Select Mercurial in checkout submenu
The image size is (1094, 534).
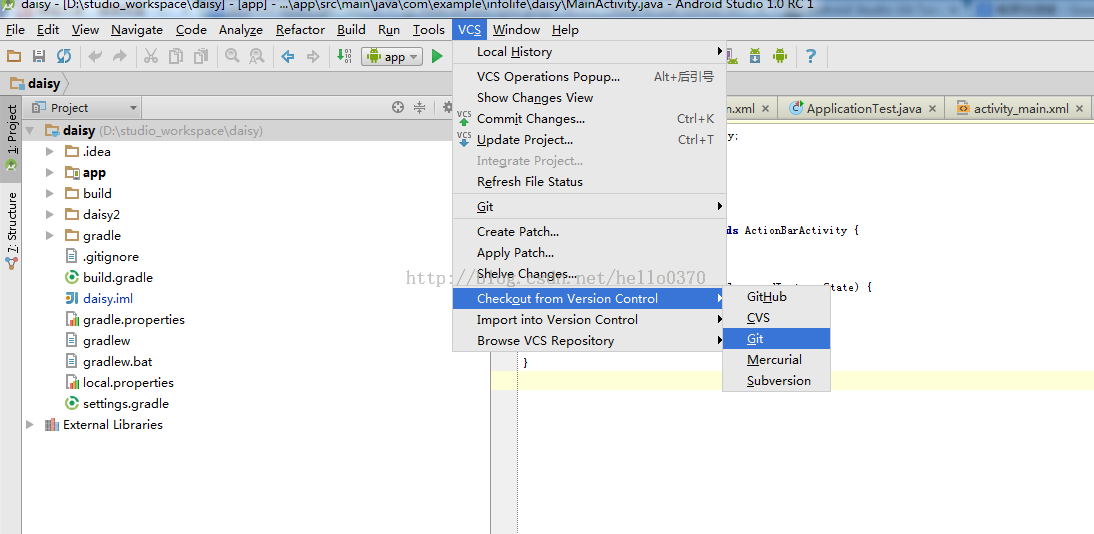[777, 359]
